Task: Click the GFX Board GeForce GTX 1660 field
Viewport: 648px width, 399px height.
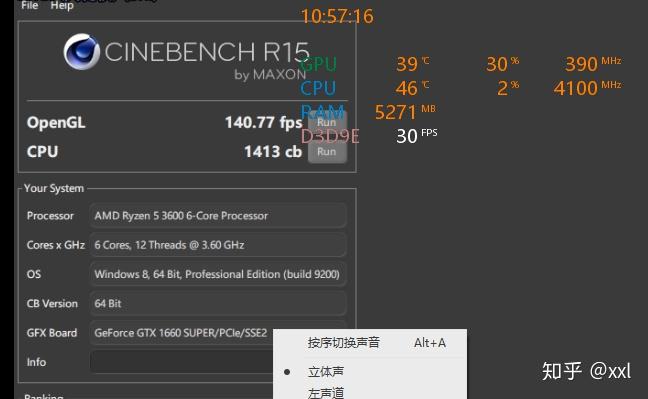Action: [182, 333]
